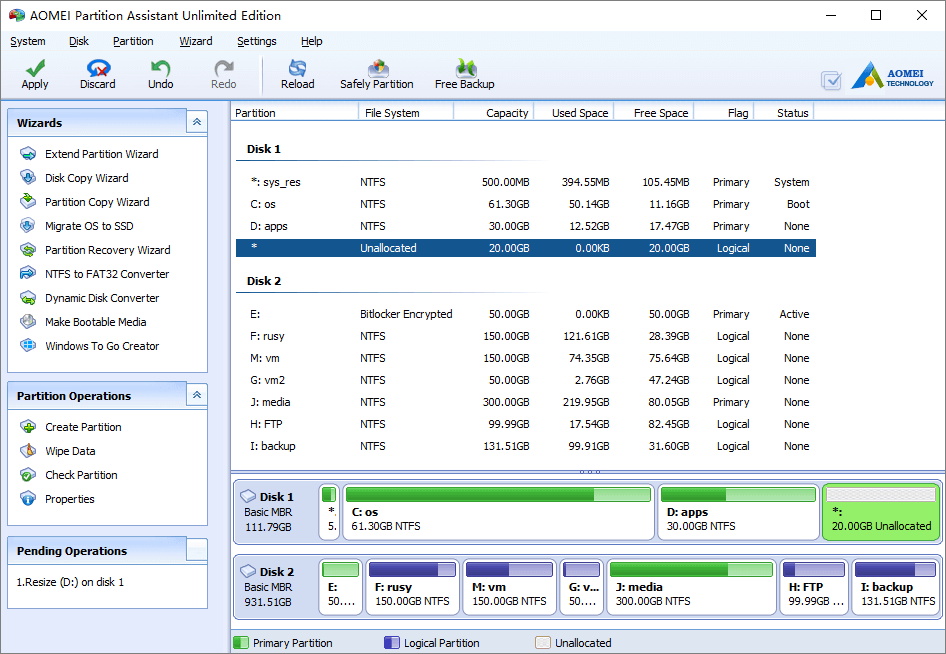The image size is (946, 654).
Task: Click the Disk 1 drive icon in disk map
Action: coord(248,497)
